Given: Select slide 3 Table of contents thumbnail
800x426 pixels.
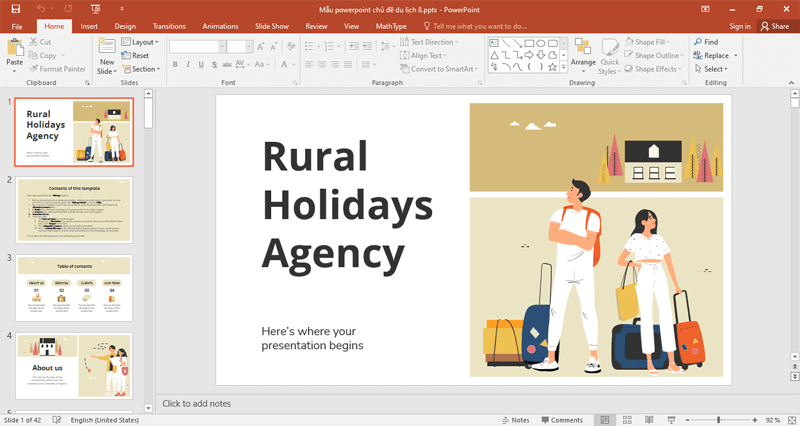Looking at the screenshot, I should coord(74,288).
